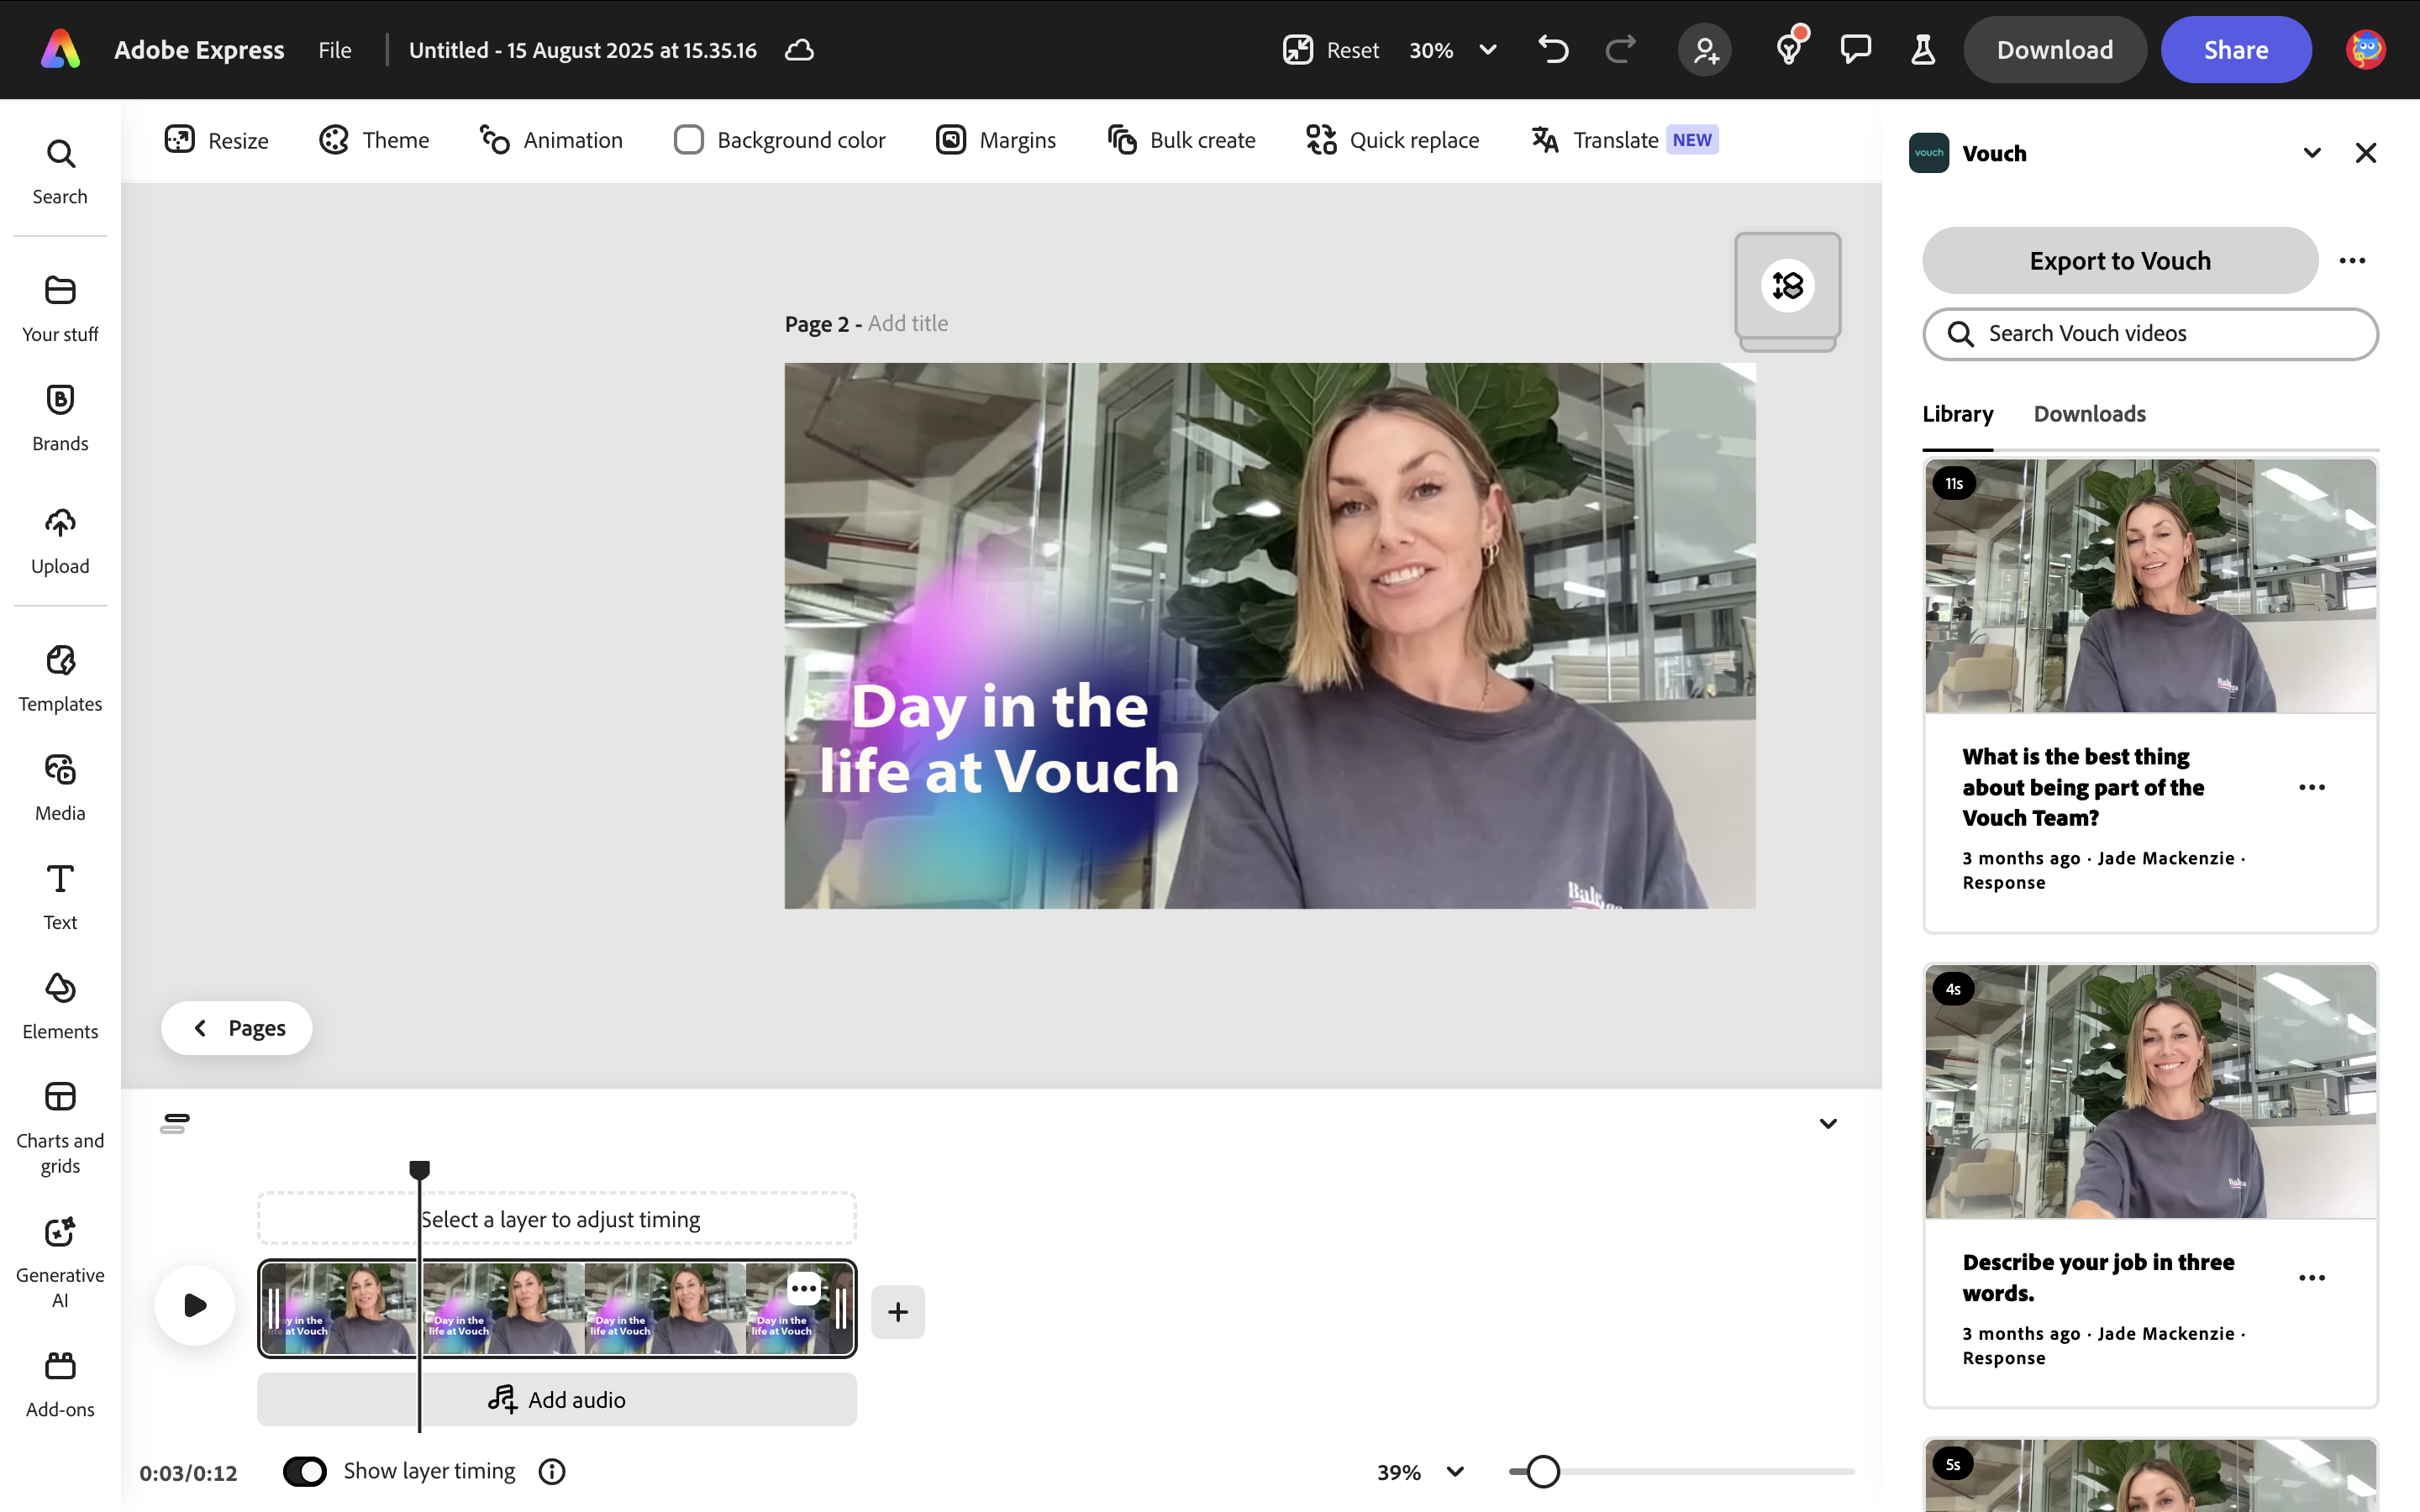The width and height of the screenshot is (2420, 1512).
Task: Click the Search Vouch videos field
Action: (x=2150, y=334)
